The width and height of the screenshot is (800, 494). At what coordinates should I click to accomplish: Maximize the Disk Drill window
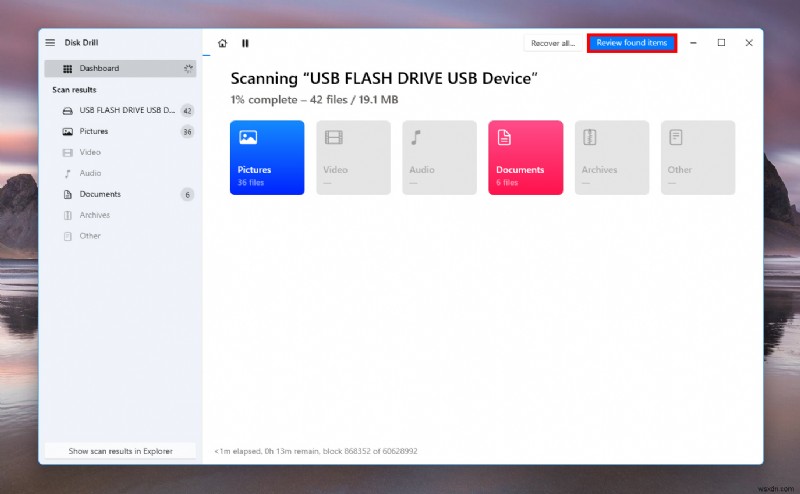(721, 43)
